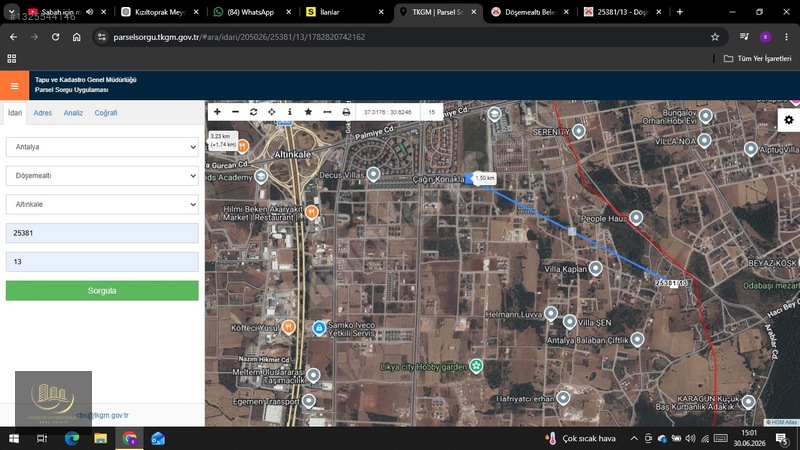The width and height of the screenshot is (800, 450).
Task: Open the Tüm Yer İşaretleri bookmarks folder
Action: (x=758, y=59)
